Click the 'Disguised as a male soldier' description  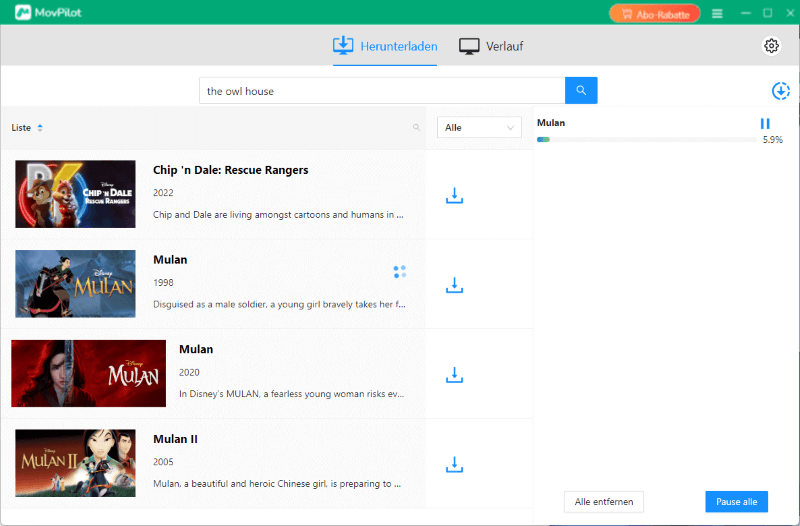(280, 305)
